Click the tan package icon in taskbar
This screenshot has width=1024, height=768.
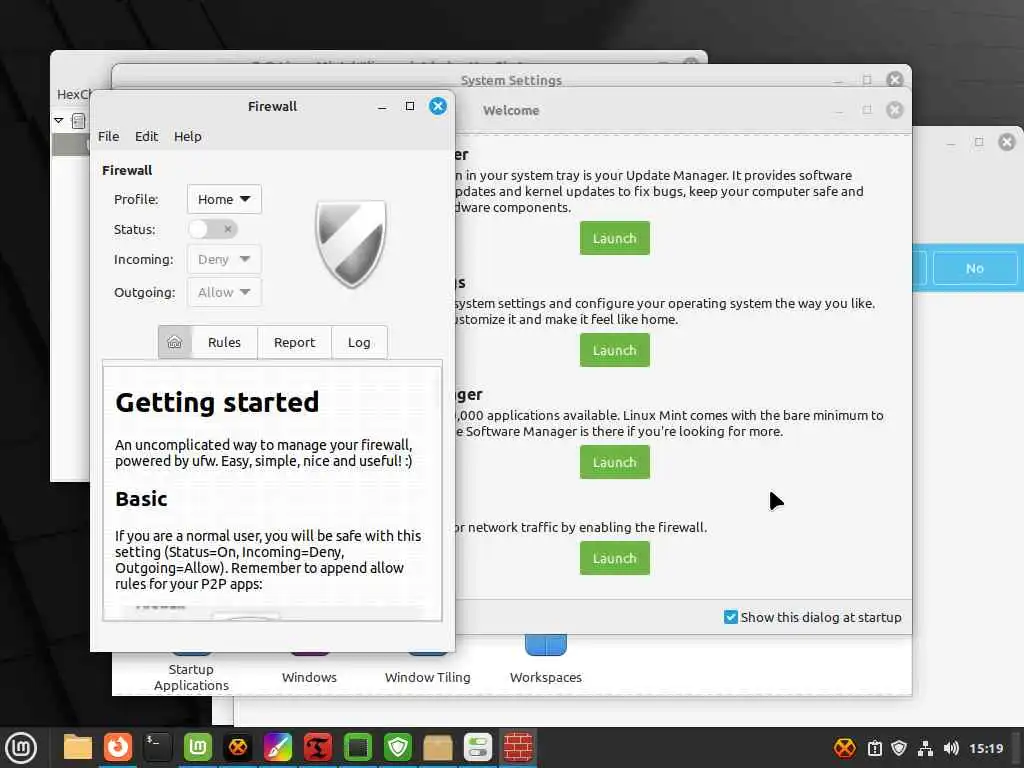click(x=438, y=748)
